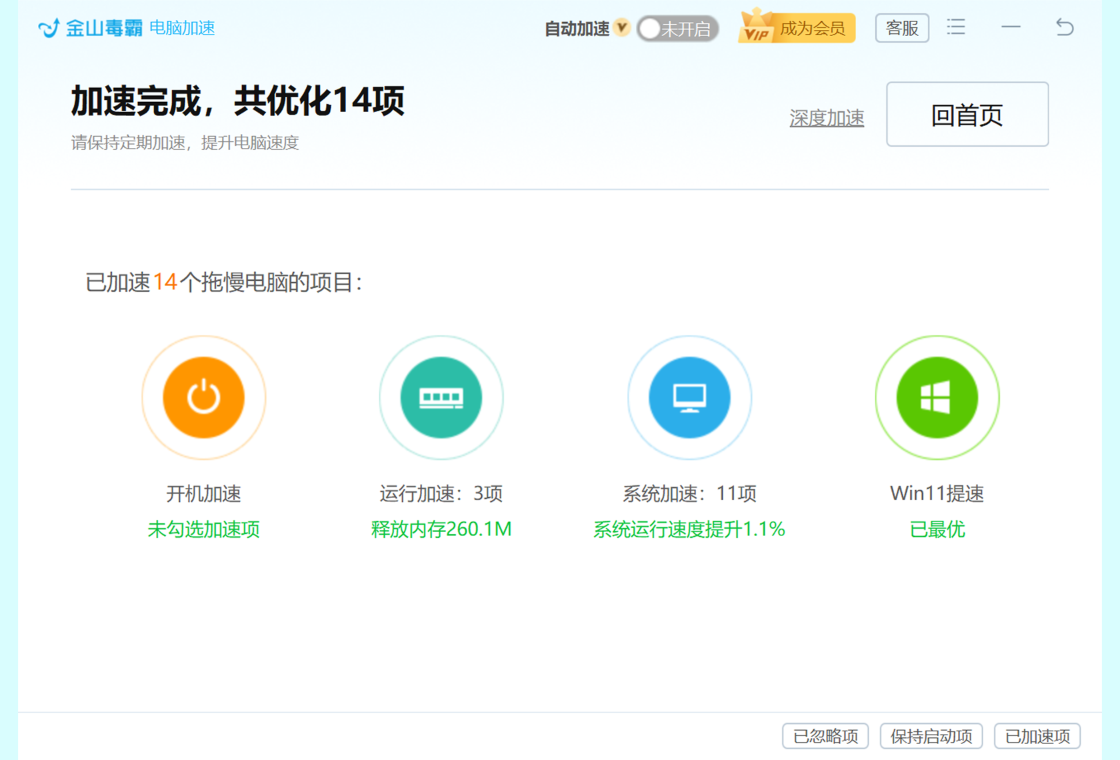Click the 金山毒霸 logo icon
Screen dimensions: 1120x760
pos(48,28)
